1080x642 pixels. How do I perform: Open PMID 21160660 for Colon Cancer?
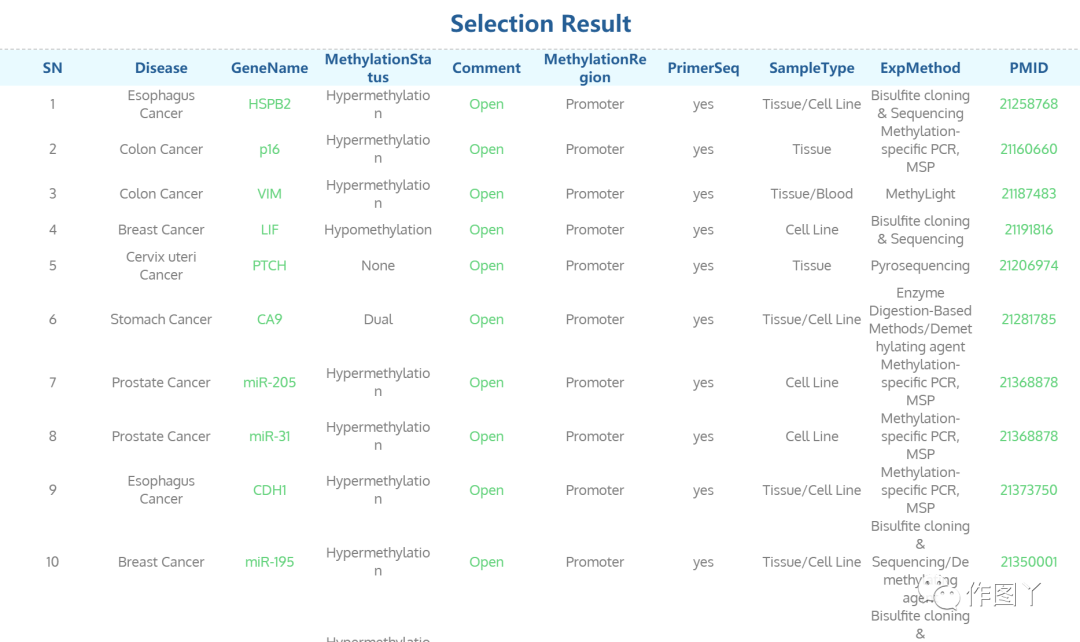click(x=1028, y=149)
